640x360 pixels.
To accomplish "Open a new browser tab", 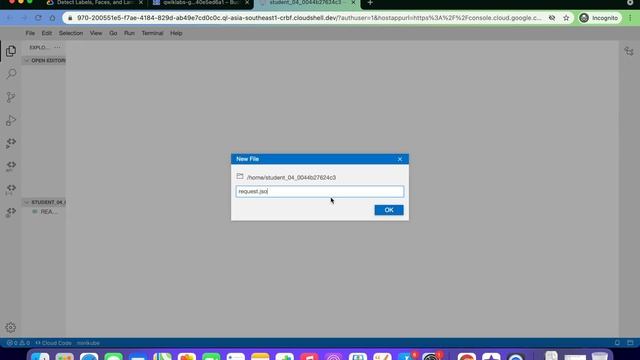I will [370, 3].
